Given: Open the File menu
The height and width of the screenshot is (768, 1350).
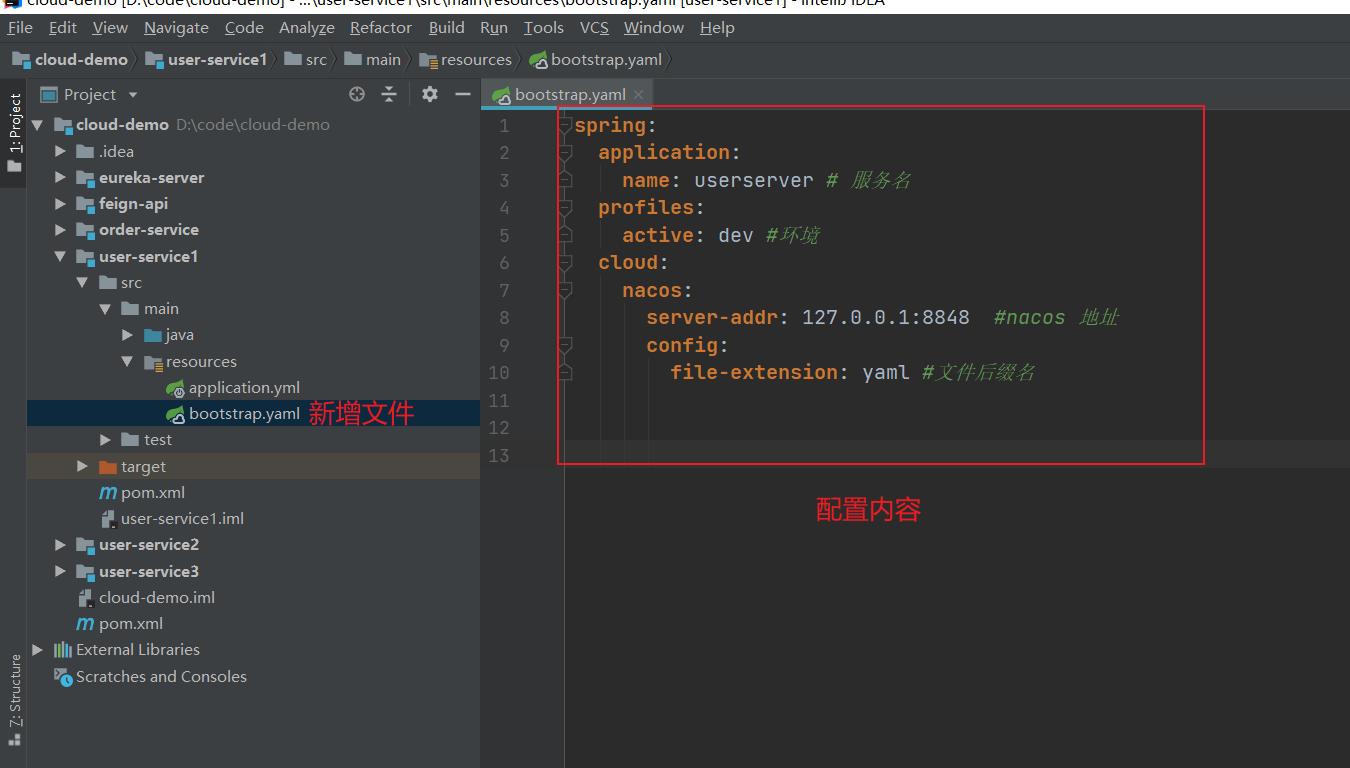Looking at the screenshot, I should pyautogui.click(x=20, y=28).
